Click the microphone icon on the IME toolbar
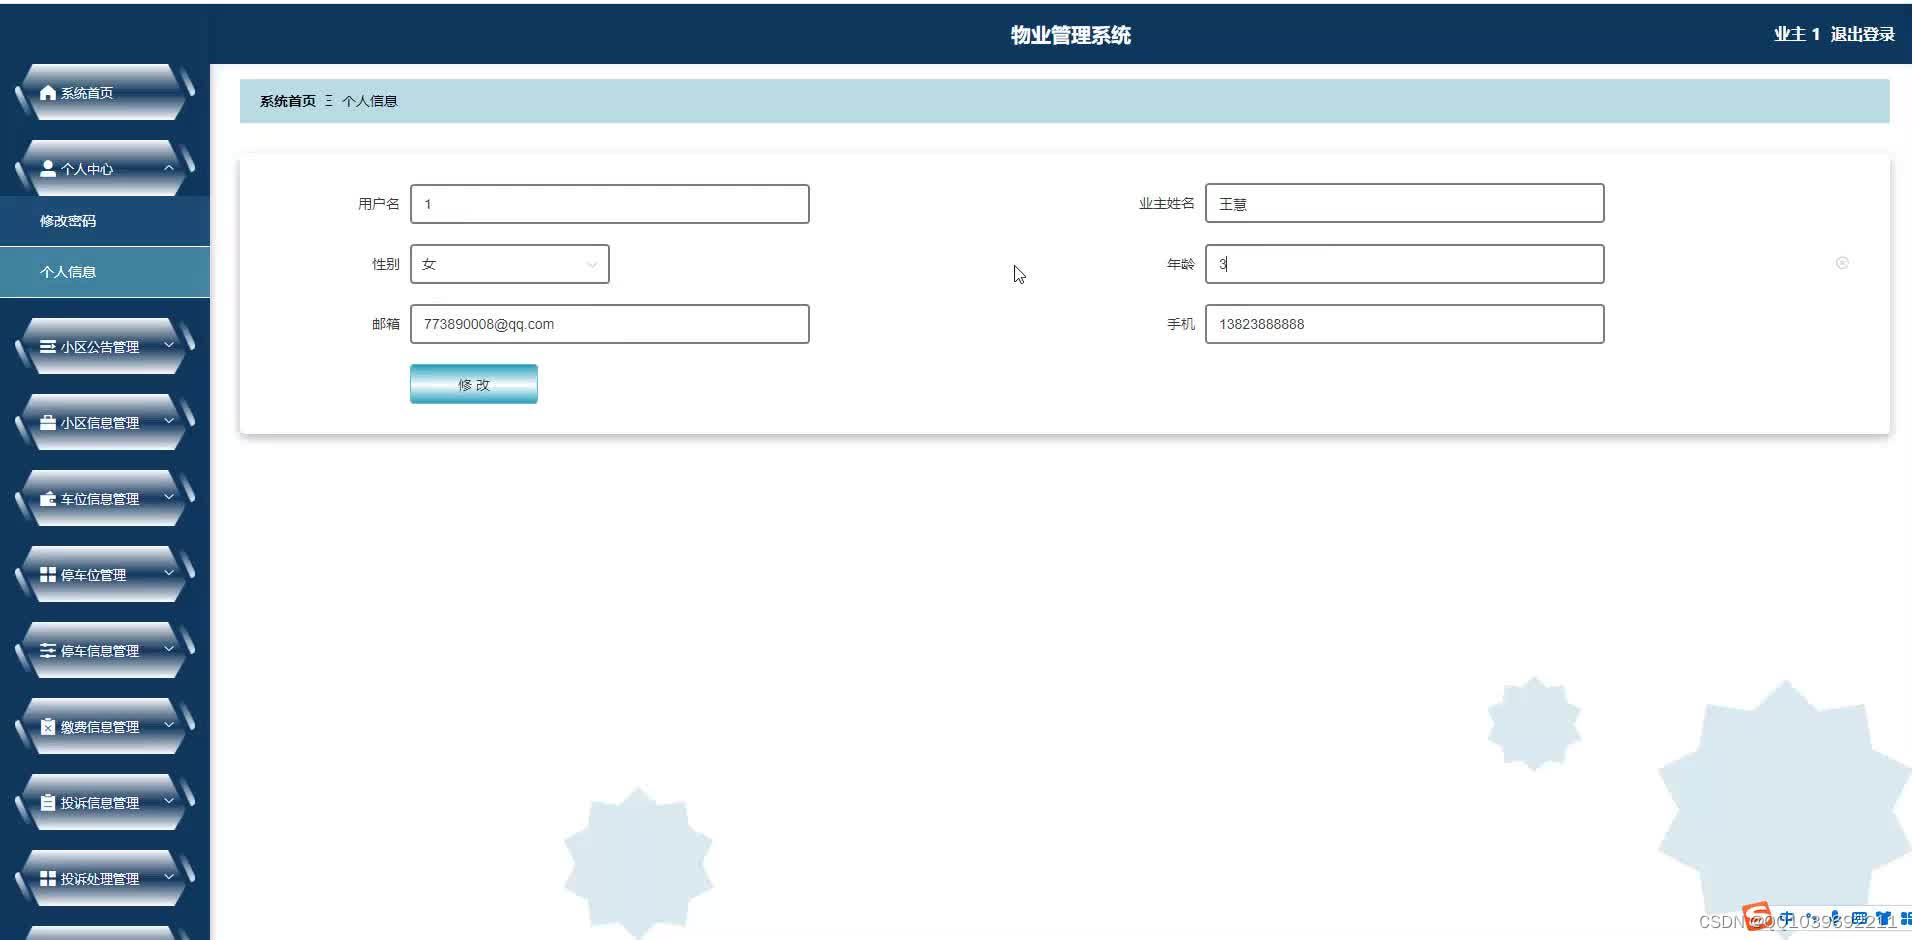Screen dimensions: 1912x940 (x=1836, y=918)
